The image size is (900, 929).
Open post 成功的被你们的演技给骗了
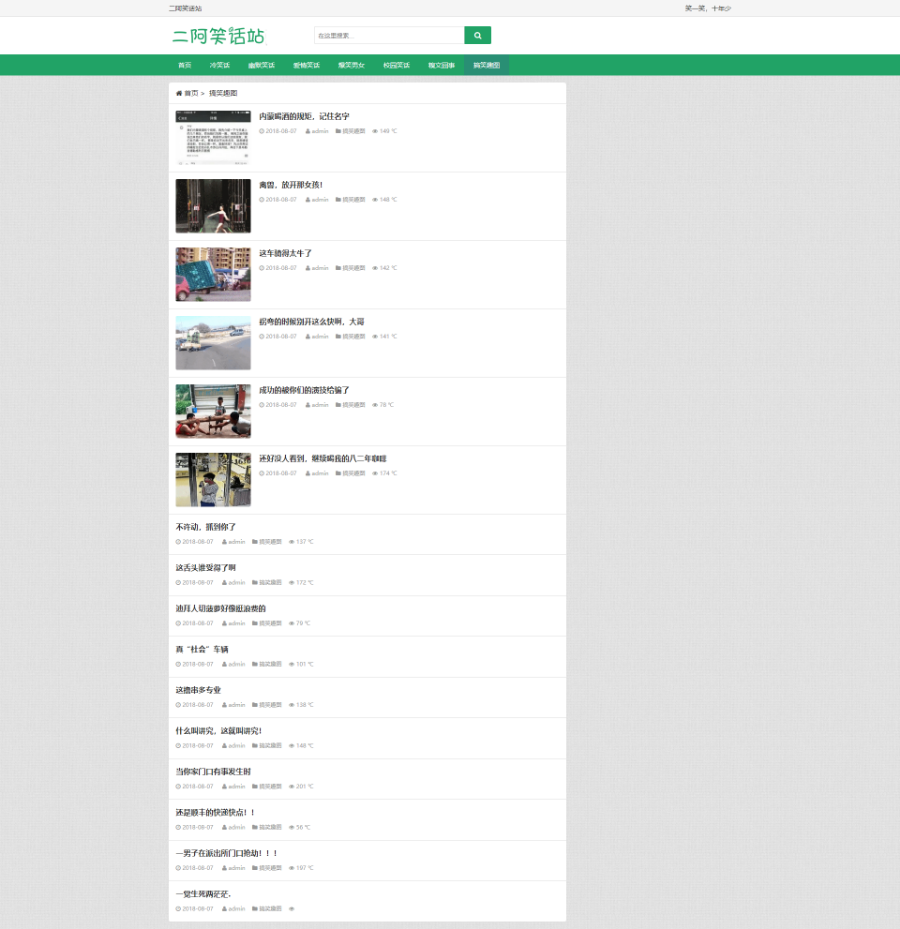pos(304,390)
